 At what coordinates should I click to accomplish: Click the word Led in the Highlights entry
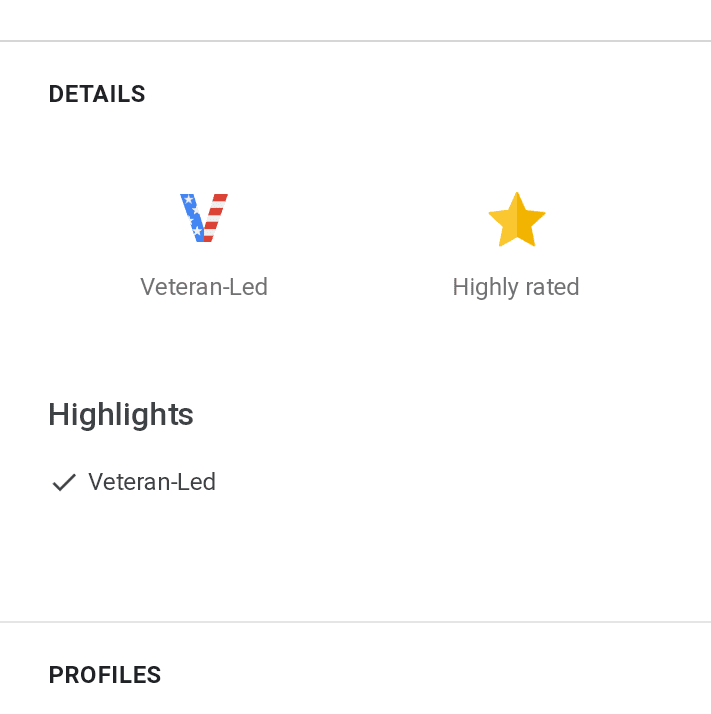(198, 482)
